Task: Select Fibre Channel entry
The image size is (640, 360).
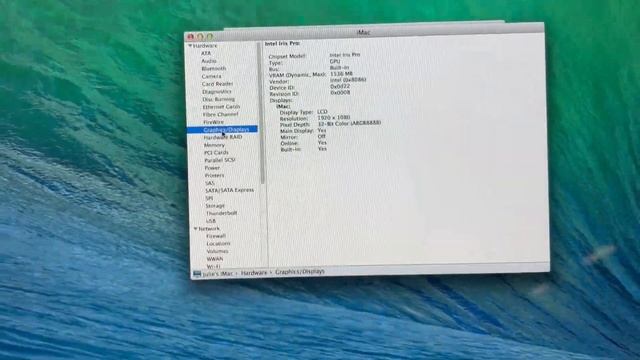Action: (x=220, y=115)
